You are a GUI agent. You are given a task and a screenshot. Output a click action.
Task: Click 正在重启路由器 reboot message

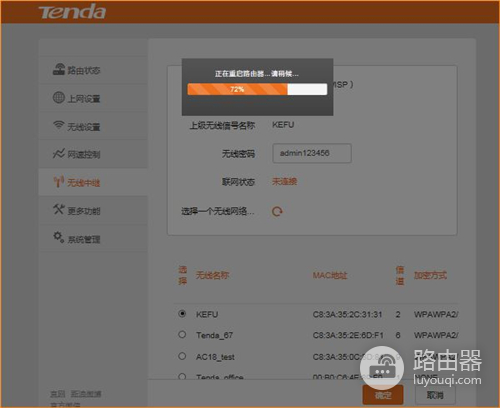[x=257, y=74]
